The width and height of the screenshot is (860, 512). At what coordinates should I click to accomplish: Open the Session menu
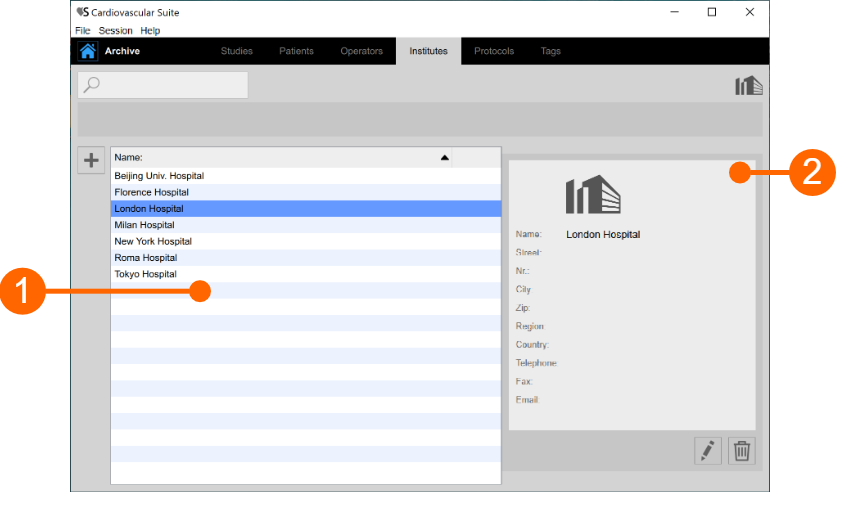coord(115,31)
